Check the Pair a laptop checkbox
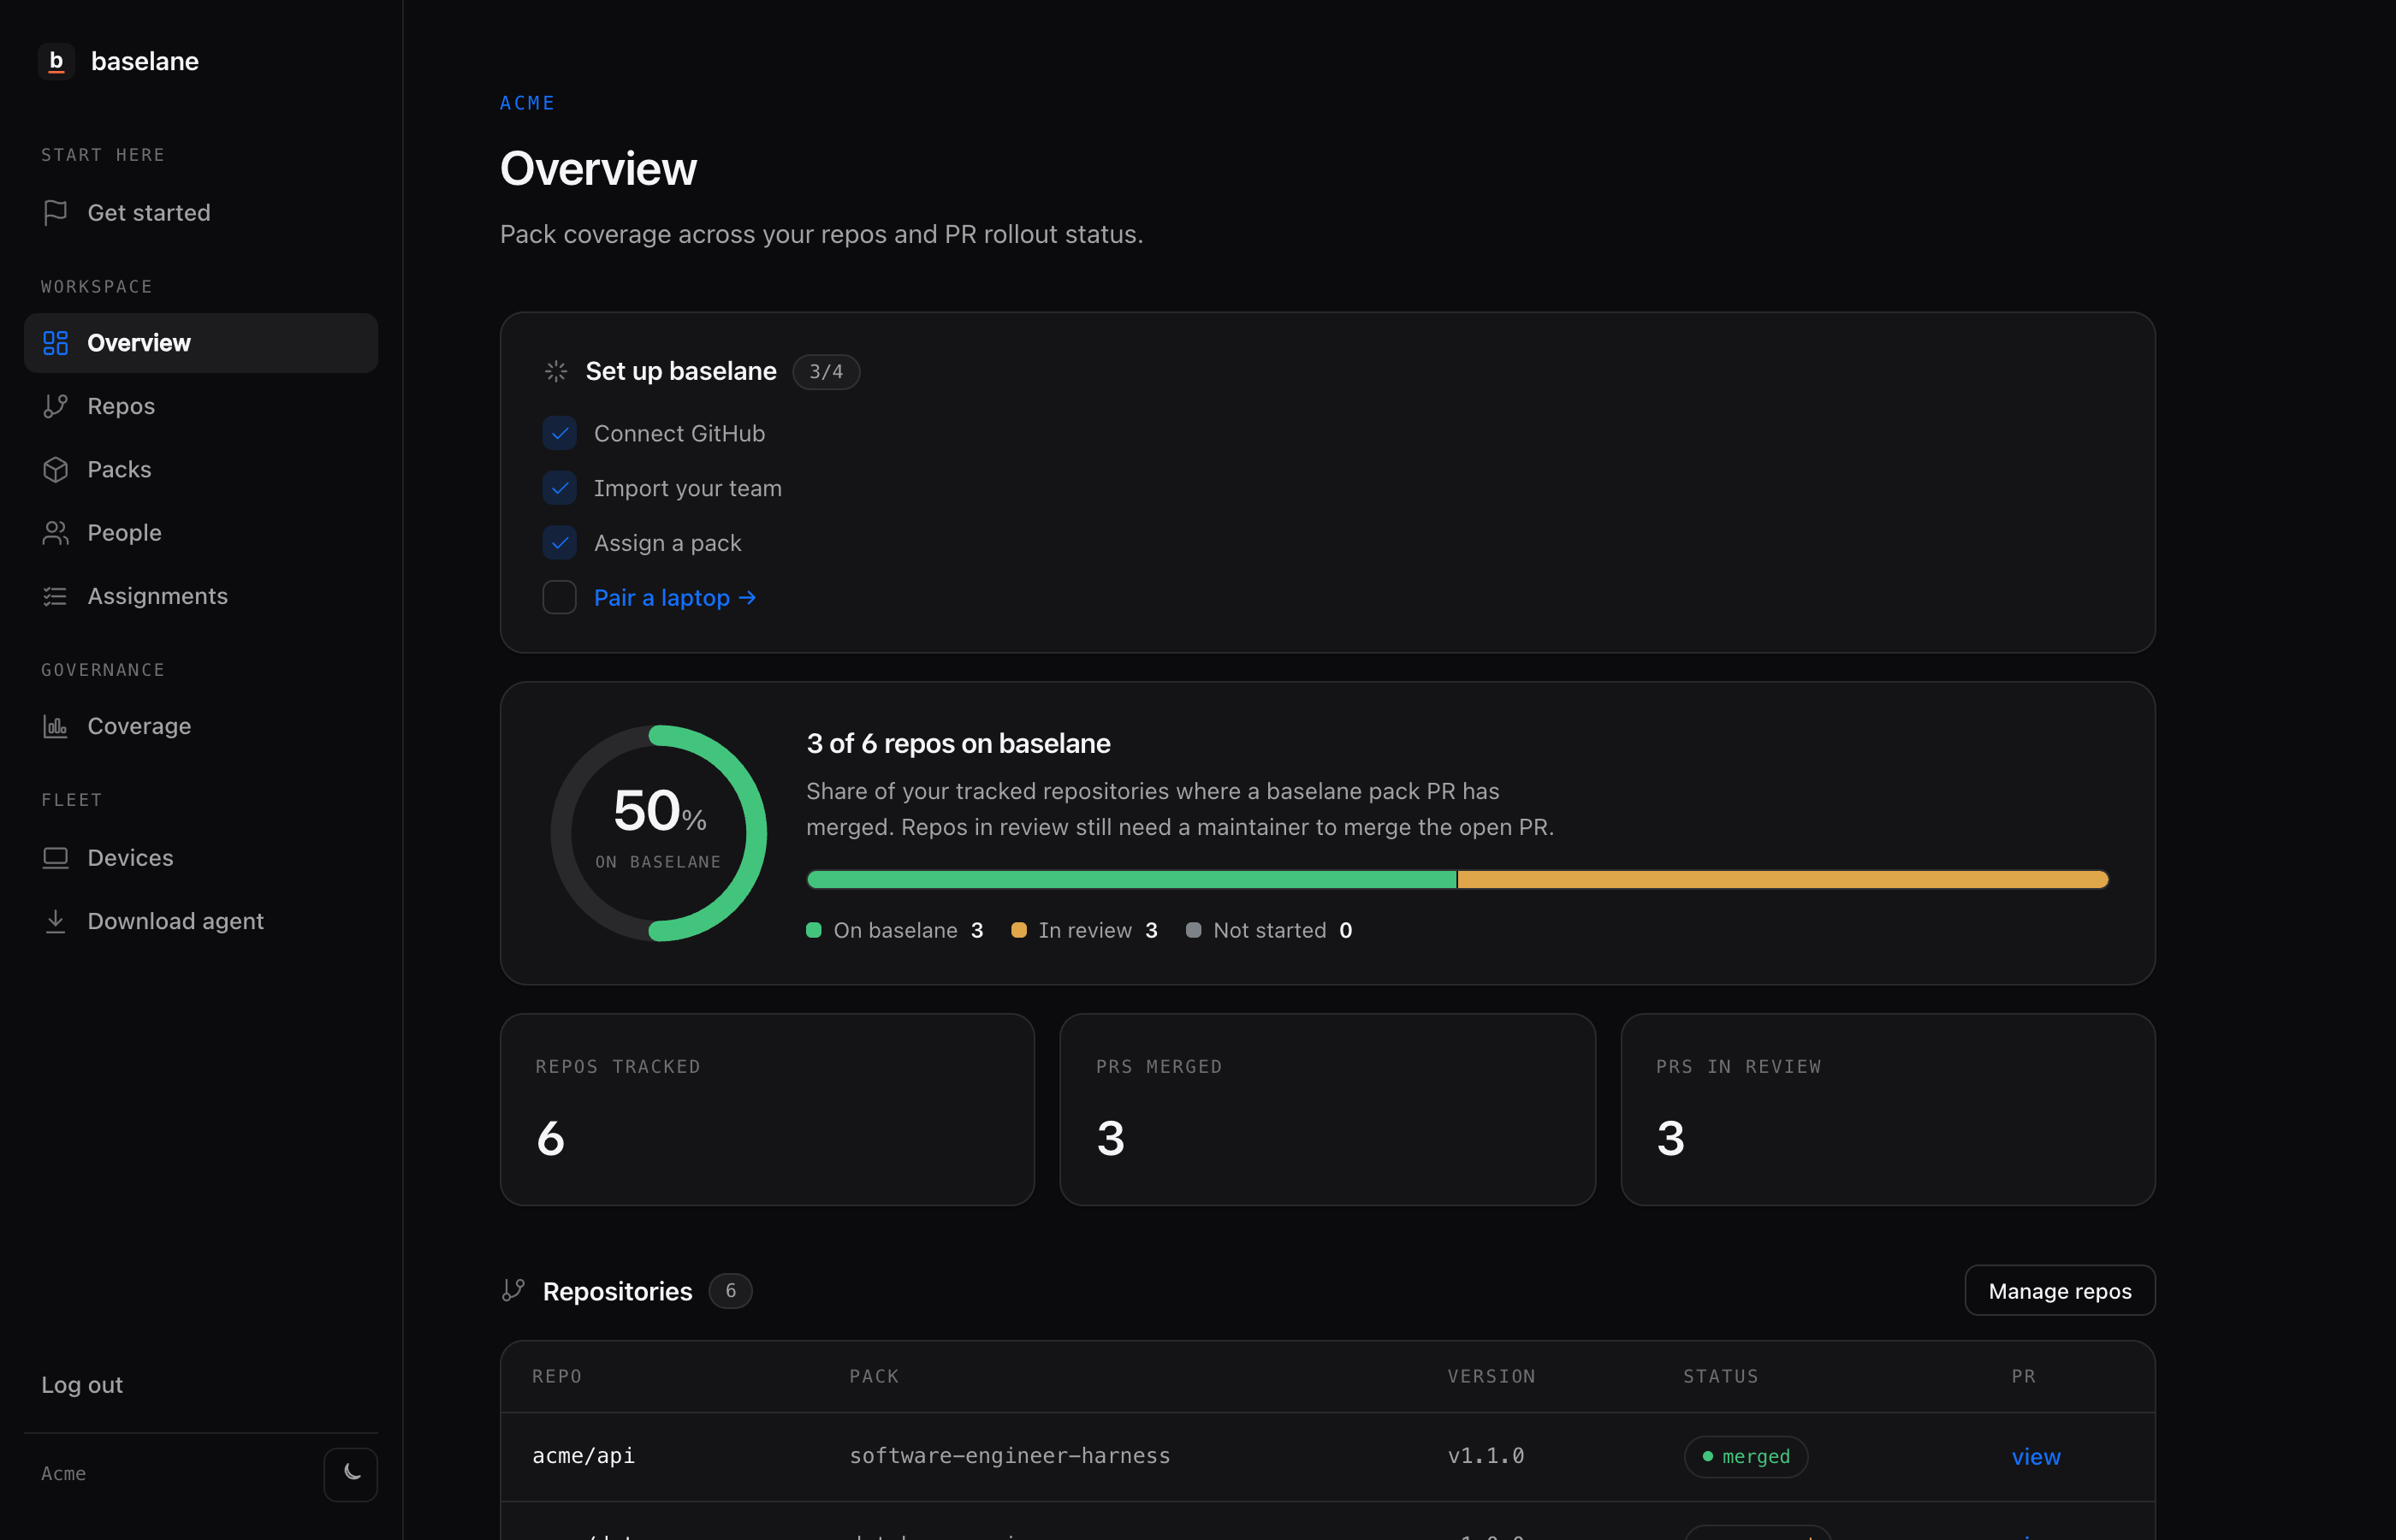Image resolution: width=2396 pixels, height=1540 pixels. tap(560, 597)
